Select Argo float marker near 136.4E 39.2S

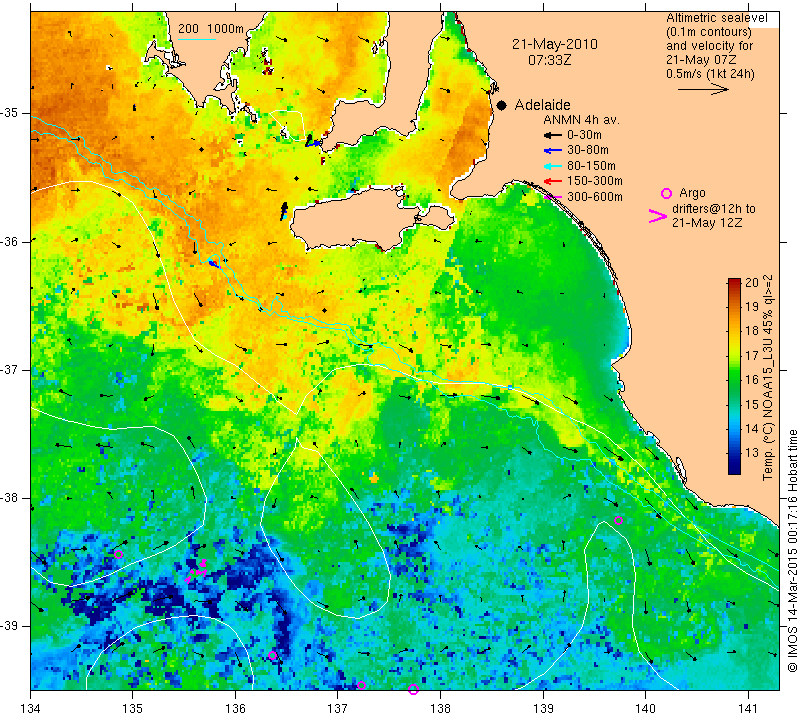pyautogui.click(x=272, y=655)
